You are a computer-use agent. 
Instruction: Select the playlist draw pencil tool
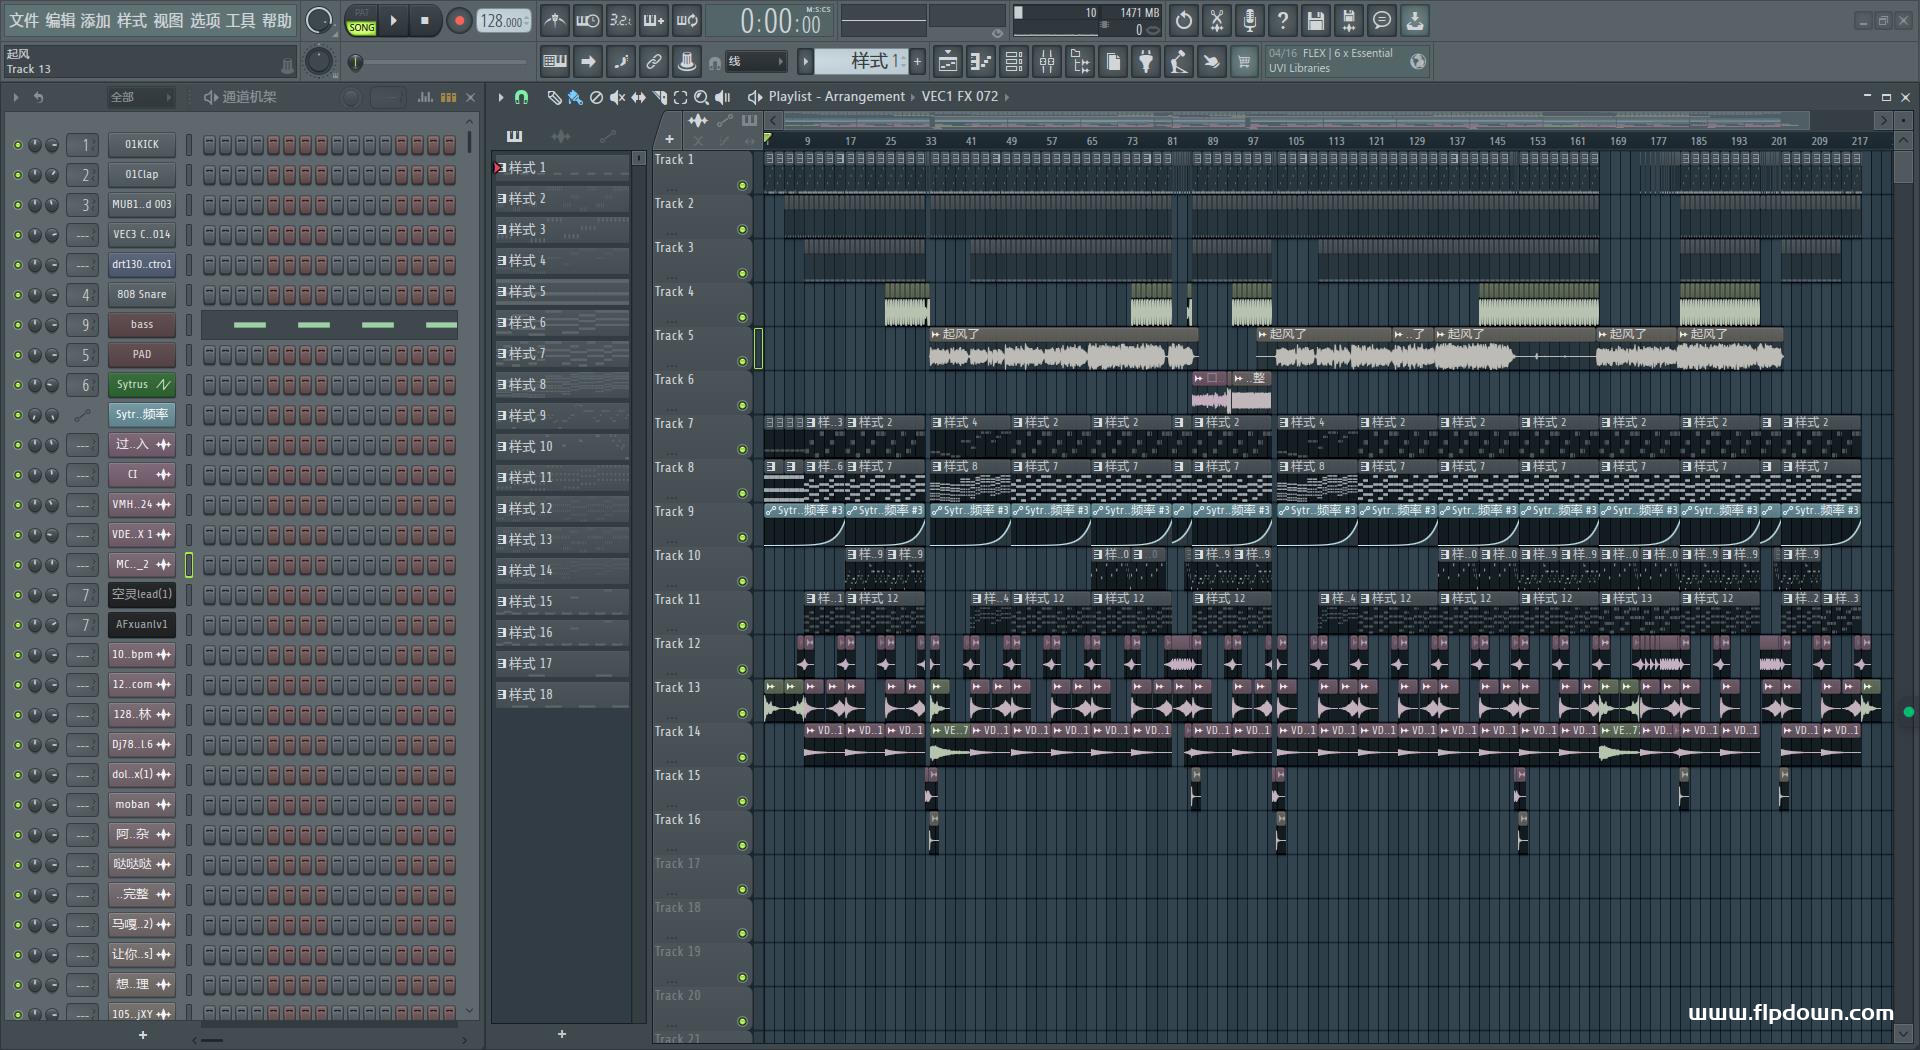(x=554, y=97)
